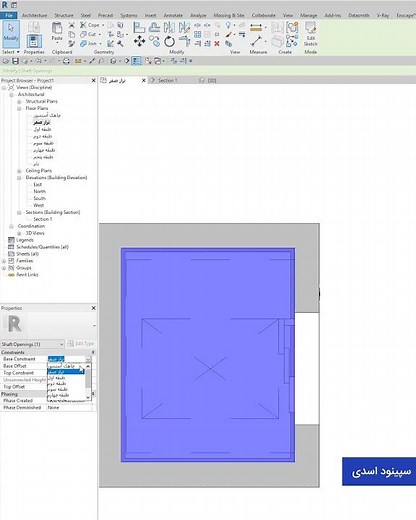Select the Mirror Pick Axis tool
This screenshot has width=416, height=520.
[x=169, y=27]
